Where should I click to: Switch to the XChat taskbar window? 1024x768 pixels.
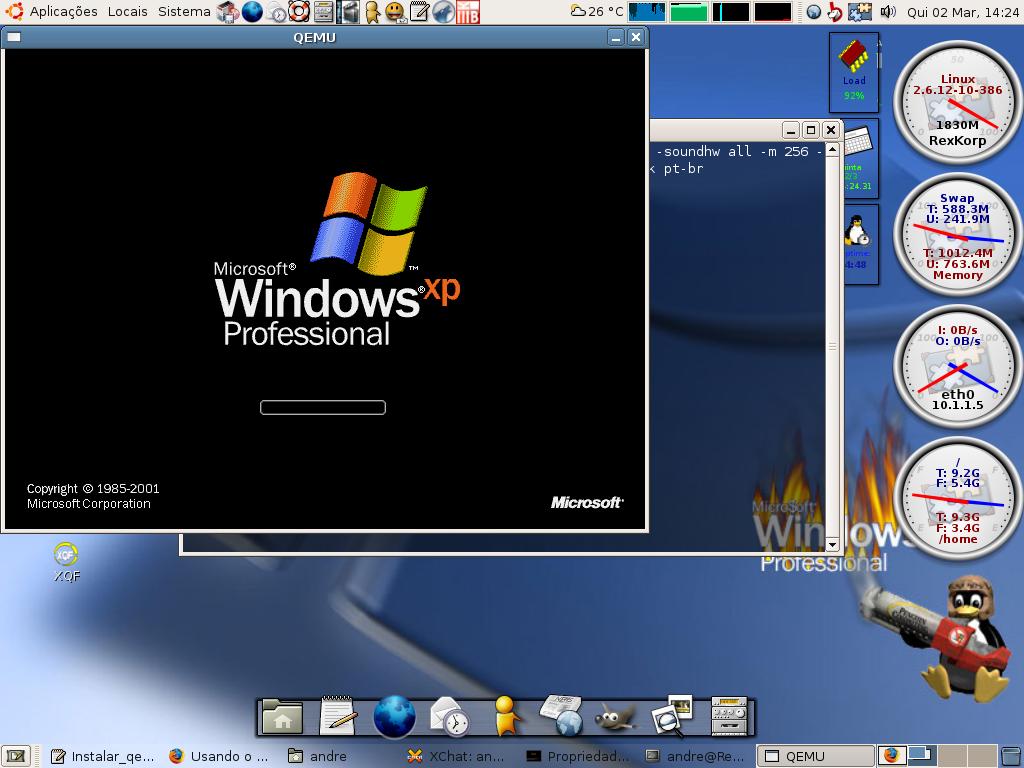457,756
